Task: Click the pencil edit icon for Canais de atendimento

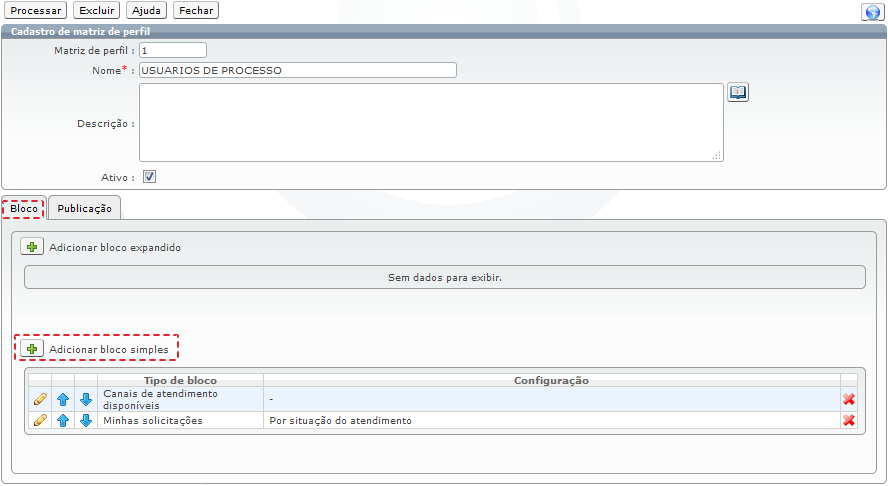Action: point(40,399)
